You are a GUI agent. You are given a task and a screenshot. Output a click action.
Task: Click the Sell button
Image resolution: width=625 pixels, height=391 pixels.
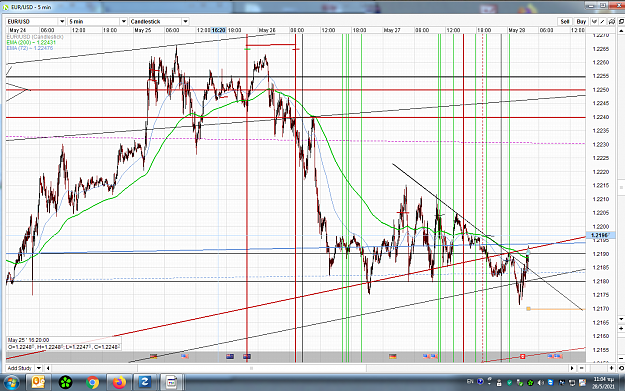[x=565, y=22]
